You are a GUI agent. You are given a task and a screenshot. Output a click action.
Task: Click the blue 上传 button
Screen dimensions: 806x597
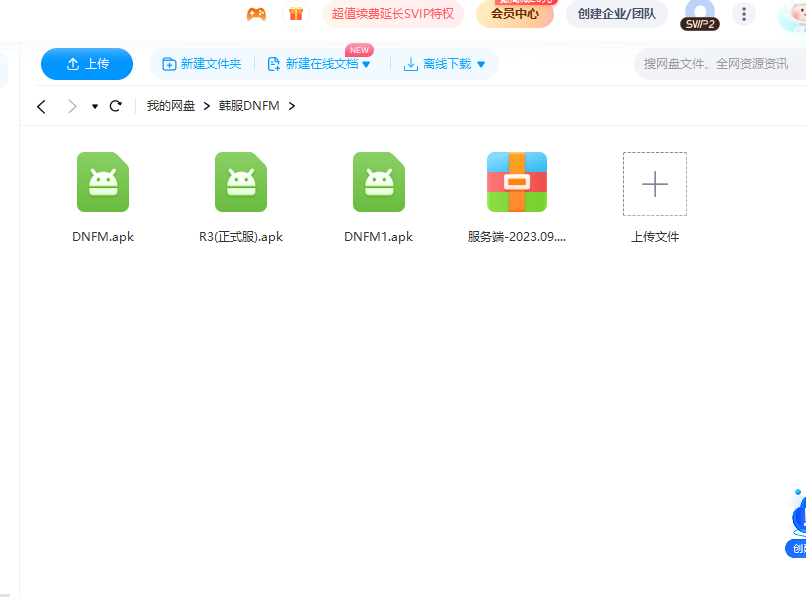point(87,64)
